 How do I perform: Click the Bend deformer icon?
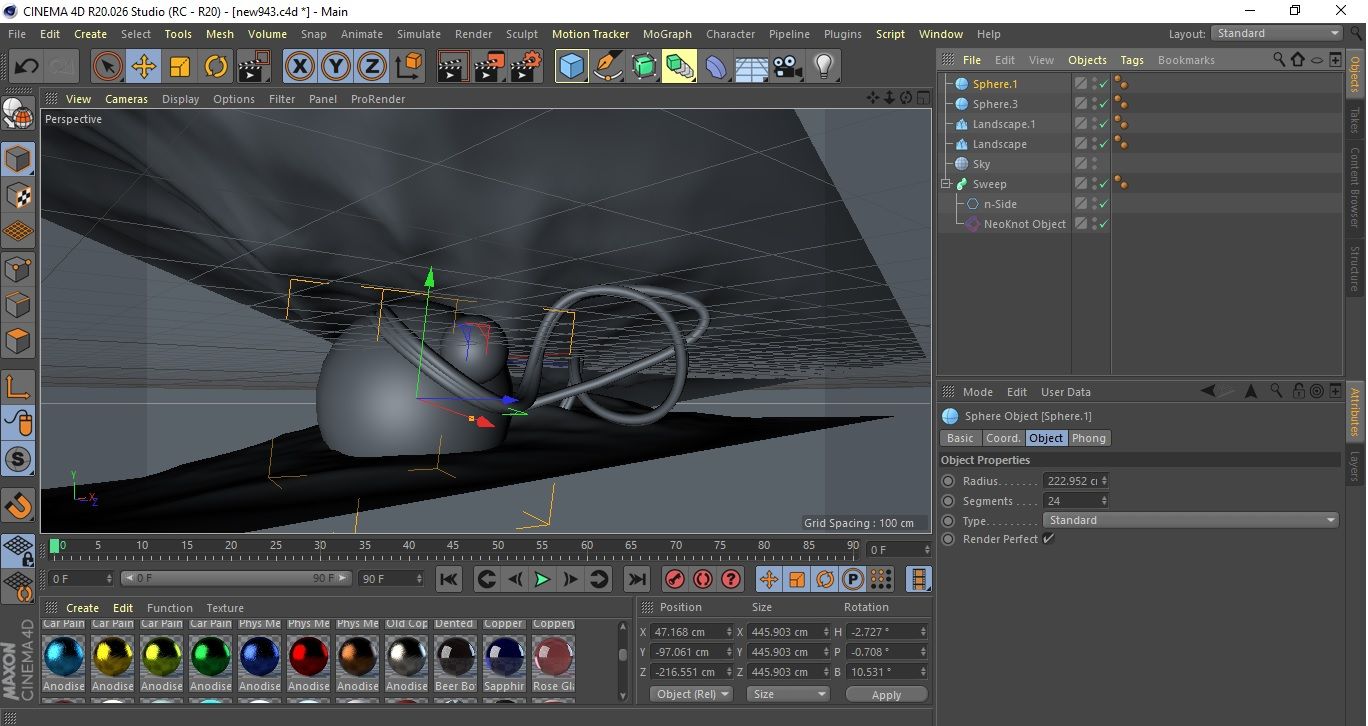click(716, 67)
